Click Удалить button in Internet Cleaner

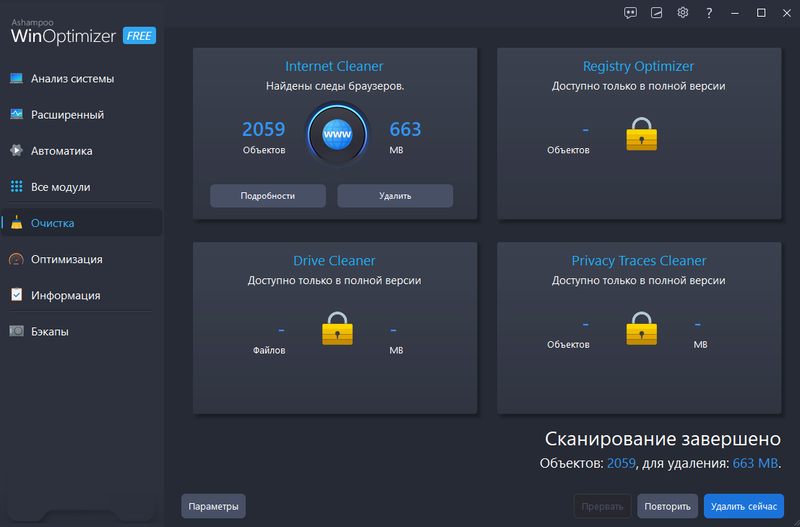coord(395,196)
